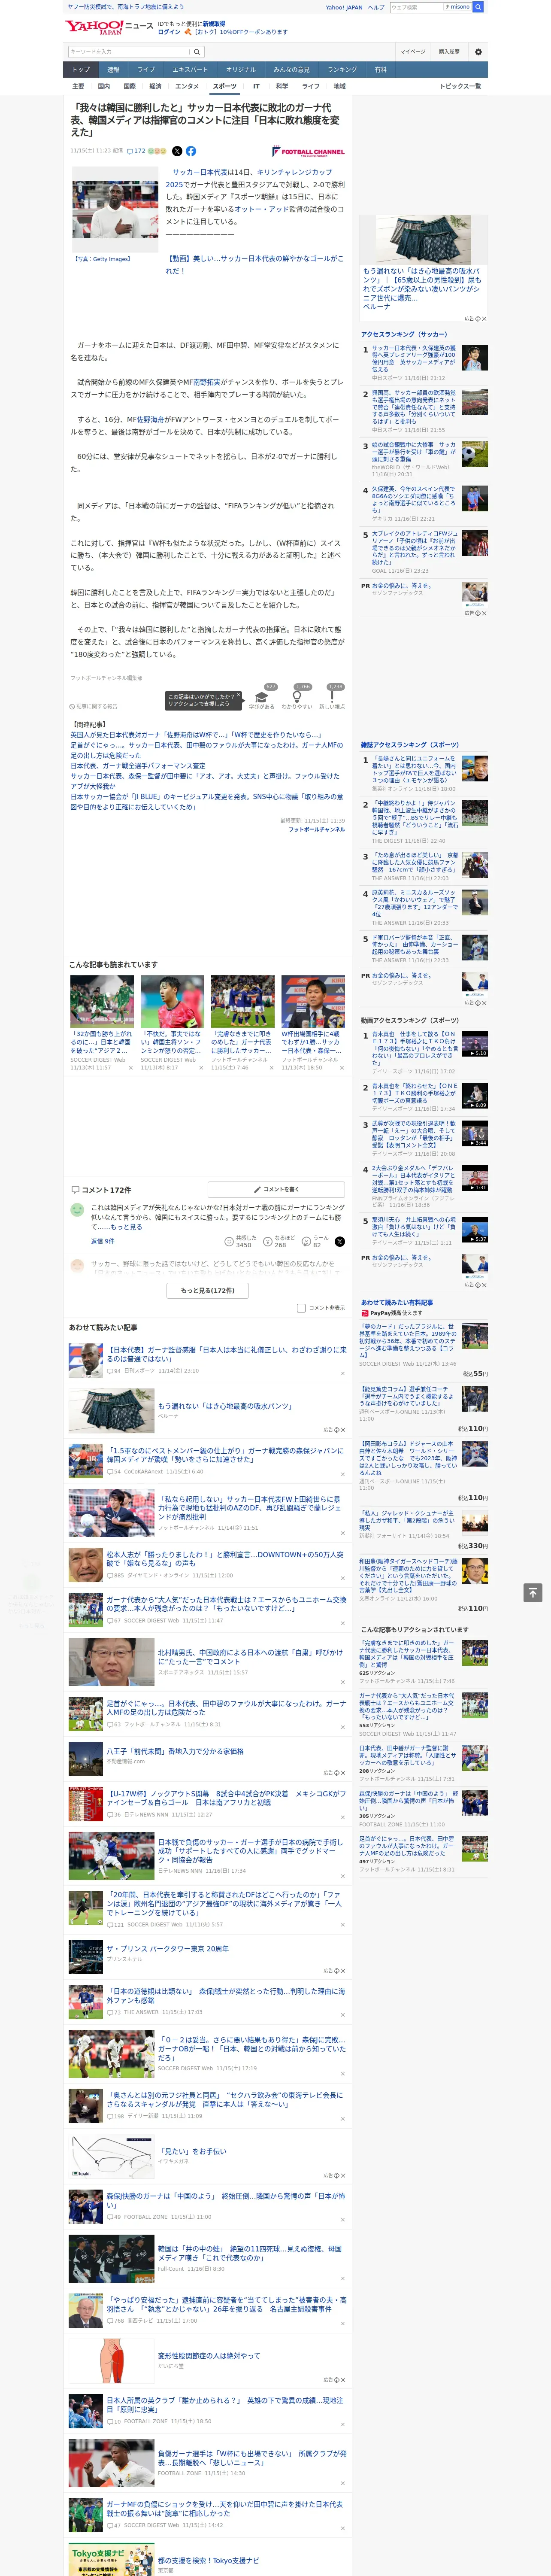Select the エキスパート navigation tab
This screenshot has width=551, height=2576.
[x=190, y=70]
